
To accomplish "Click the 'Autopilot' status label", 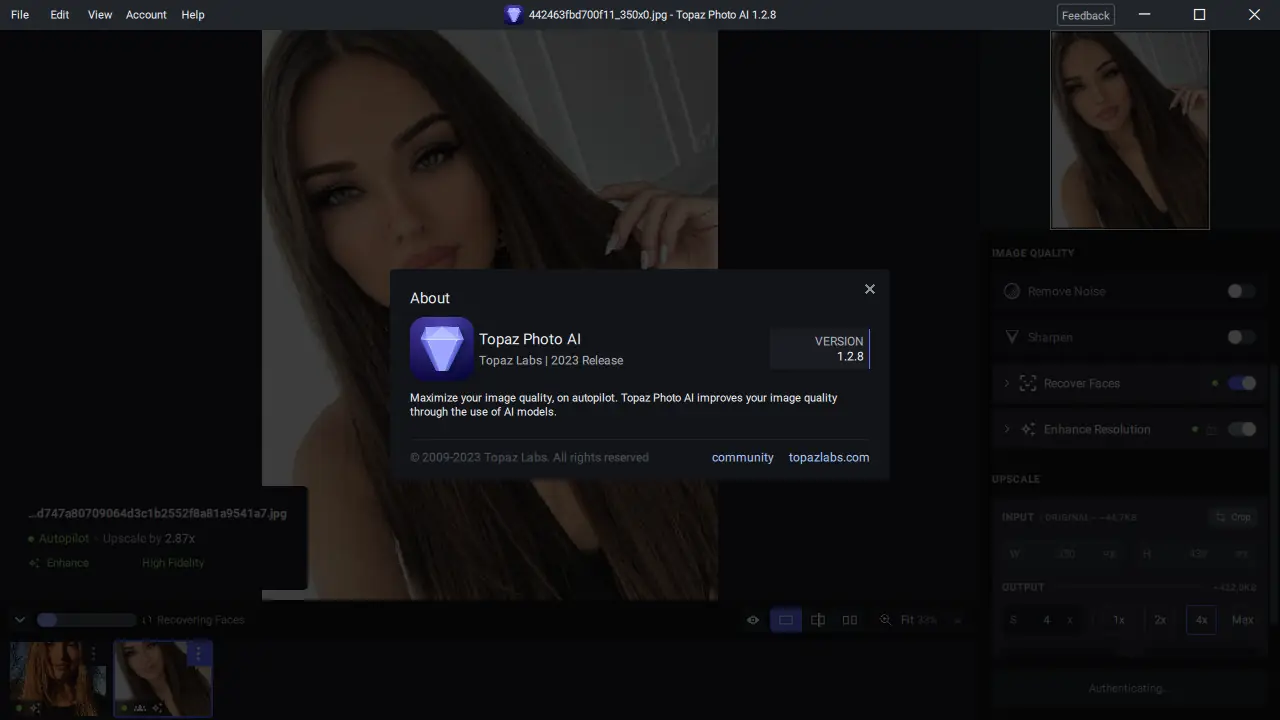I will pos(62,538).
